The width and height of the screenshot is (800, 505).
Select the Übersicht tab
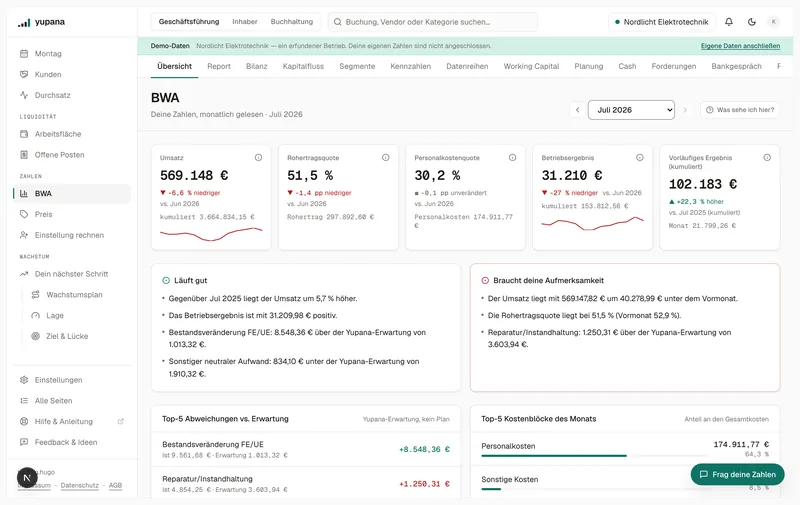point(174,66)
